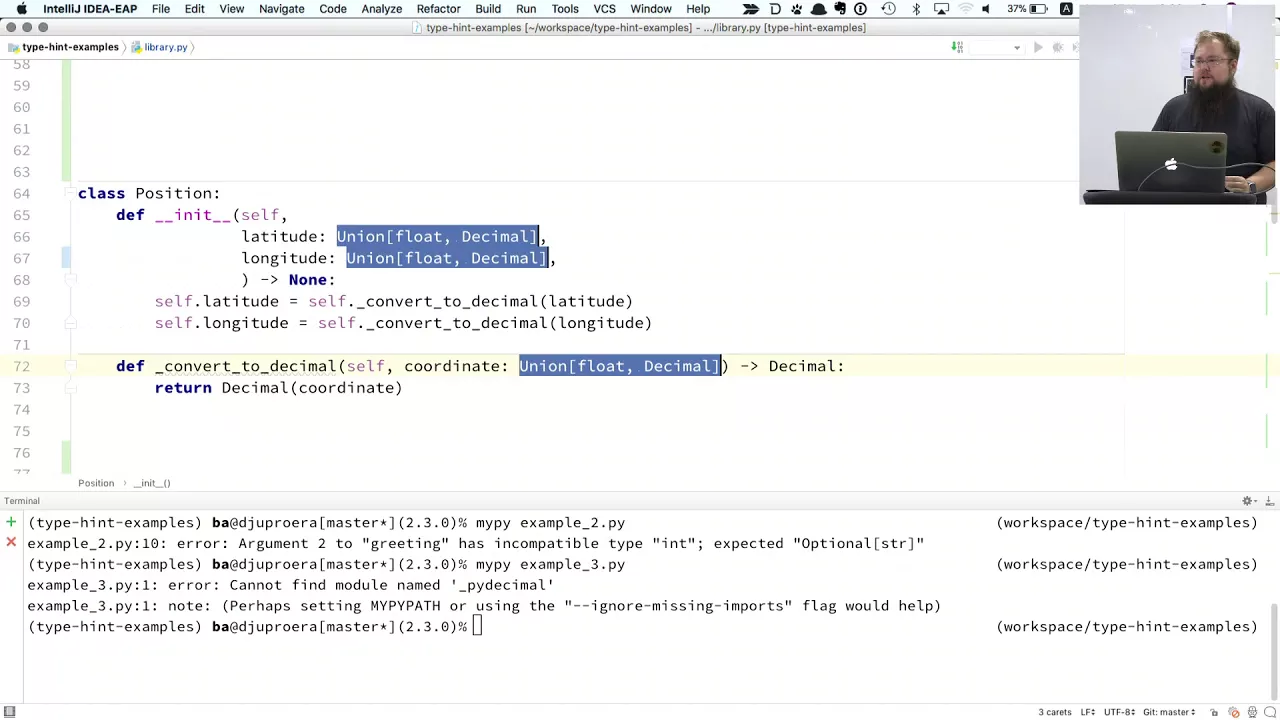Click line number 72 in the gutter
The width and height of the screenshot is (1280, 720).
tap(21, 366)
